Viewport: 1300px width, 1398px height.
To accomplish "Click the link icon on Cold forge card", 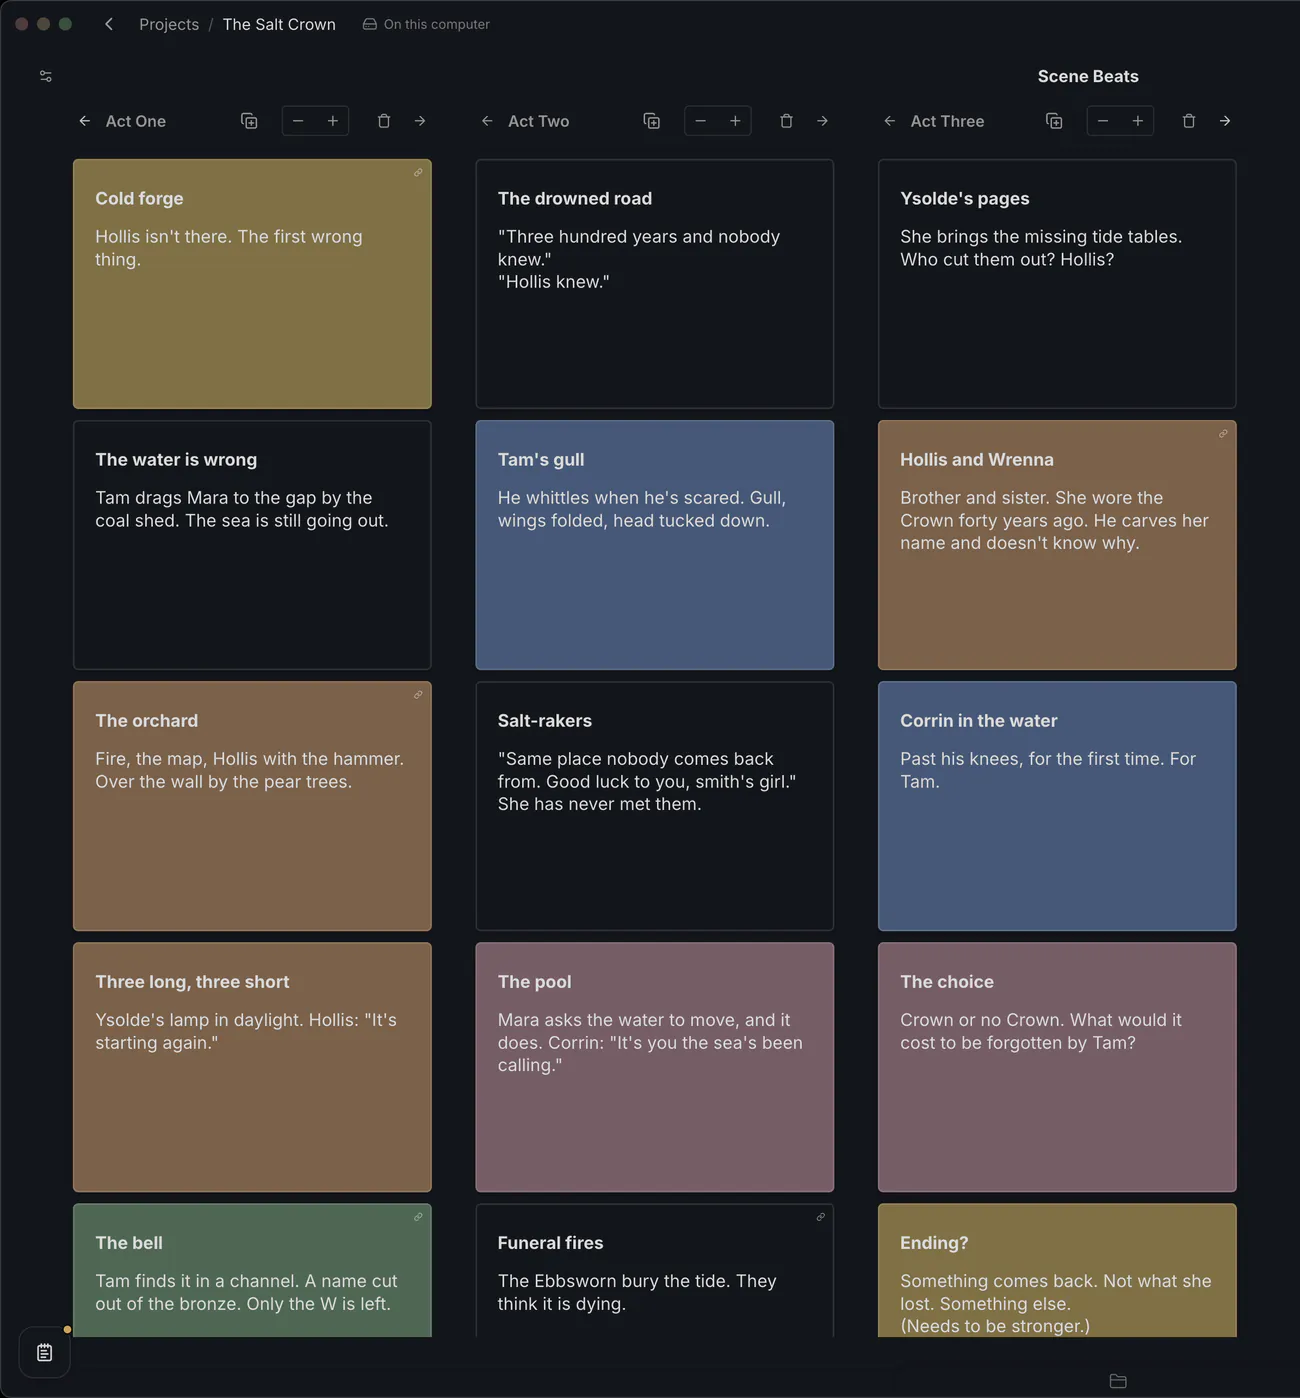I will (x=418, y=173).
